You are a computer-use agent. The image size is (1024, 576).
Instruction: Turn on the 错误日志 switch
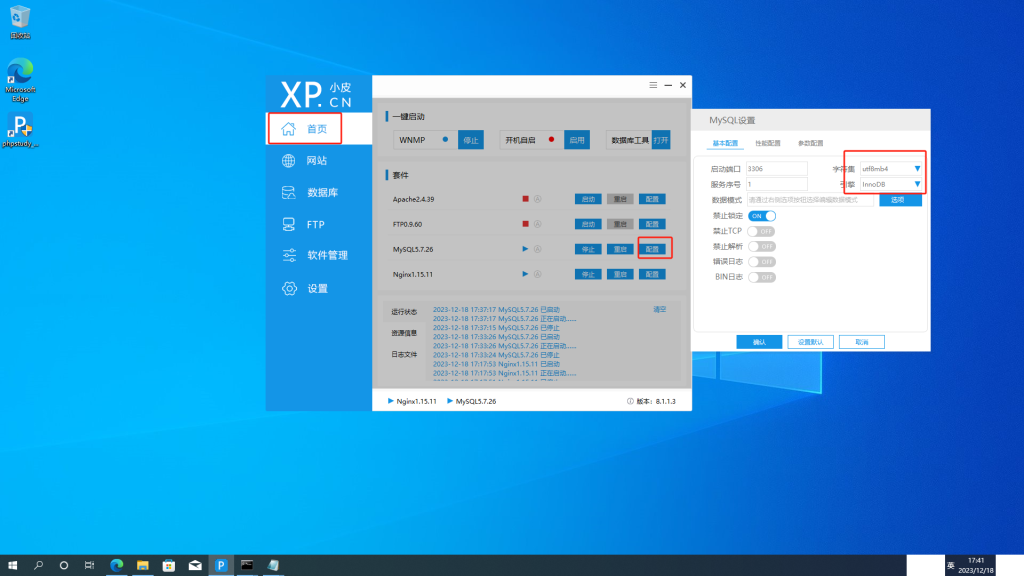pos(761,262)
